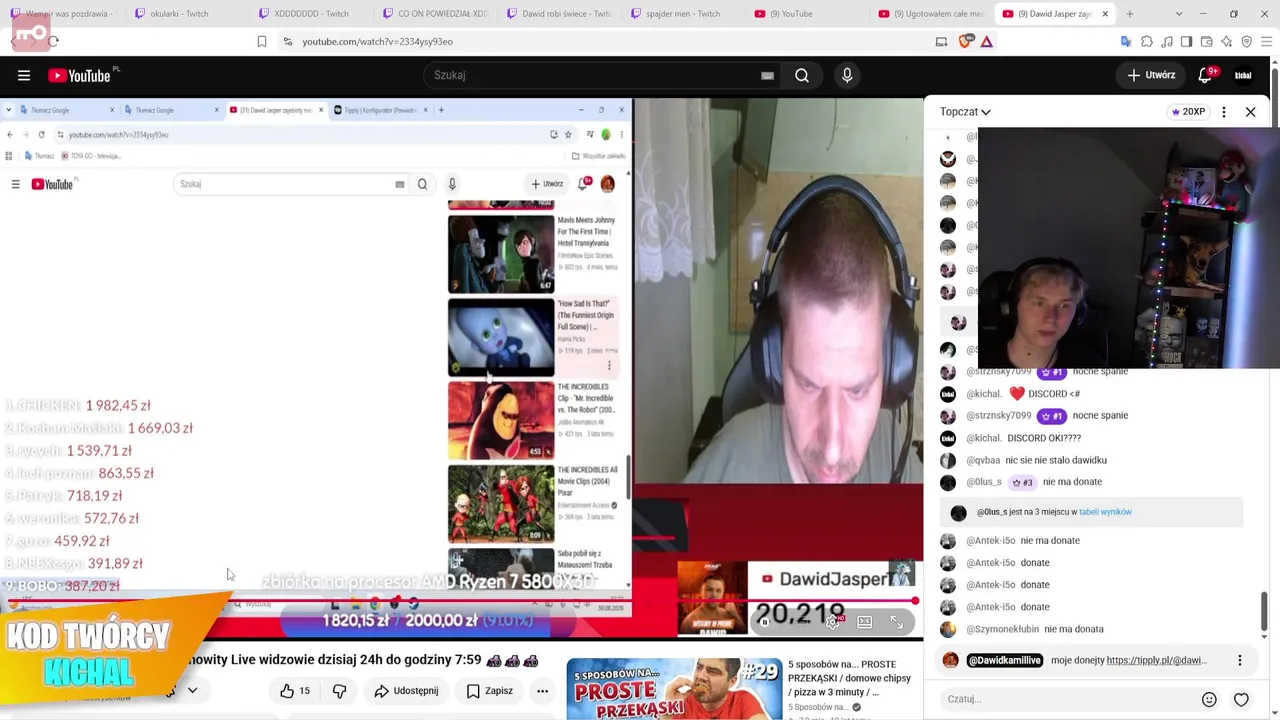Click the Udostępnij share button
This screenshot has height=720, width=1280.
[406, 691]
